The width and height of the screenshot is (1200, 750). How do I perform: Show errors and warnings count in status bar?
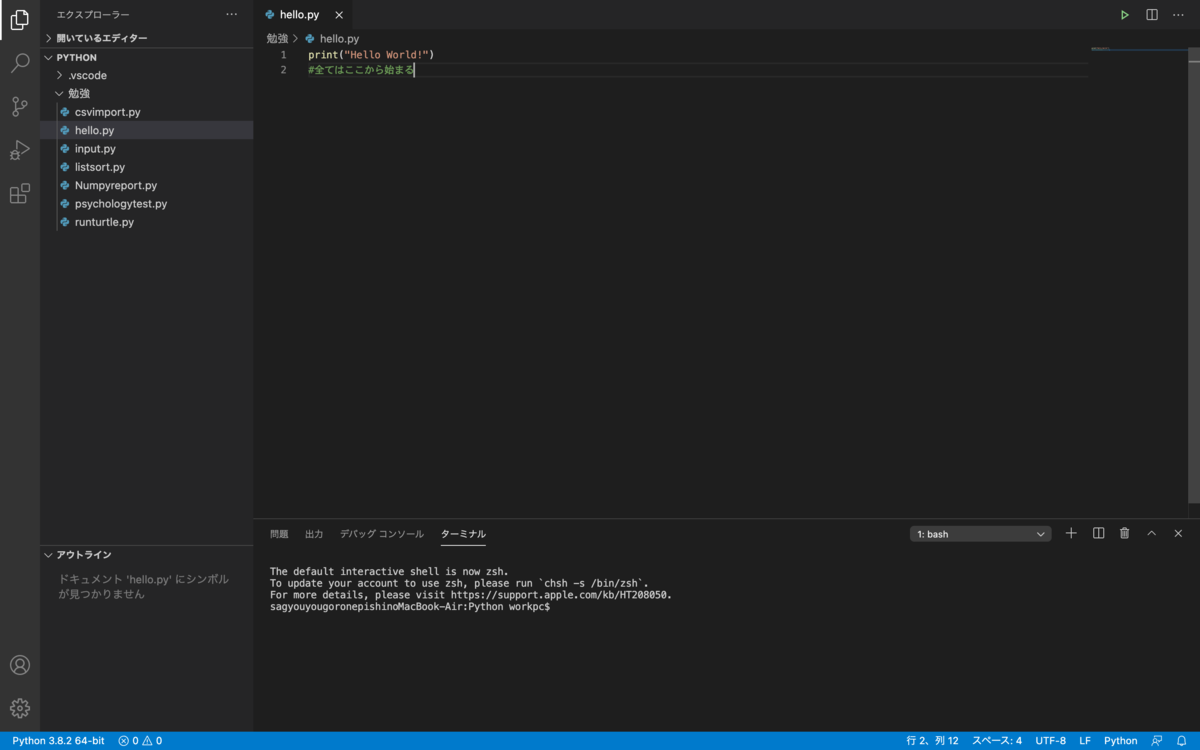[x=140, y=741]
